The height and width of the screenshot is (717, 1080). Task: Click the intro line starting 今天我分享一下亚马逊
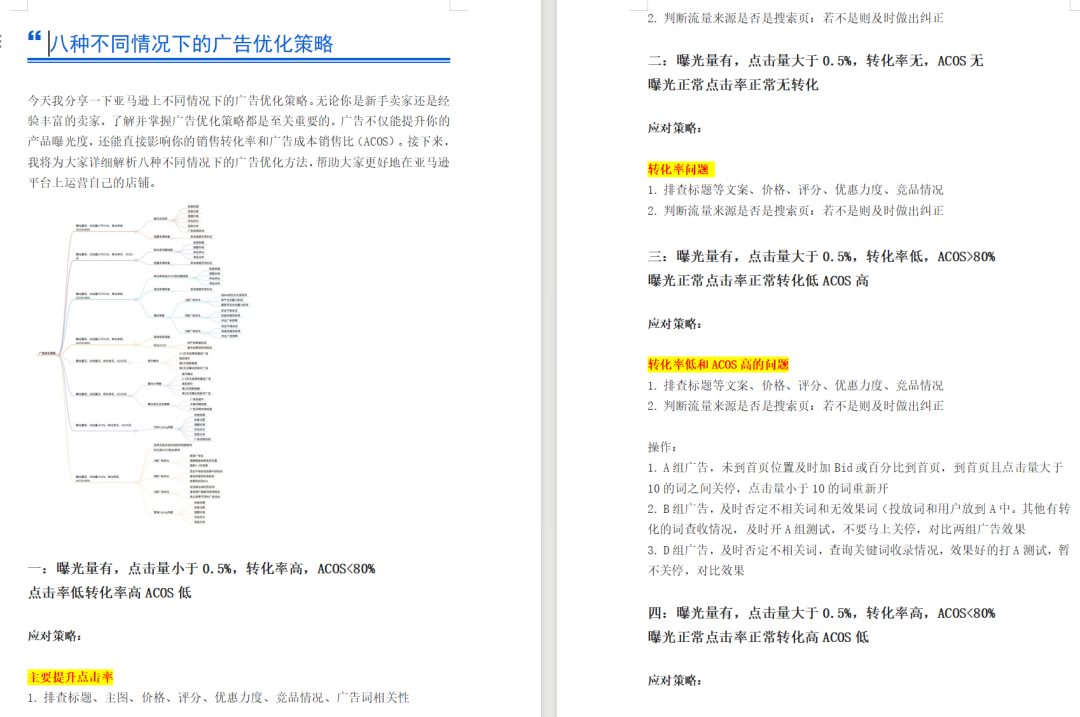click(x=238, y=101)
